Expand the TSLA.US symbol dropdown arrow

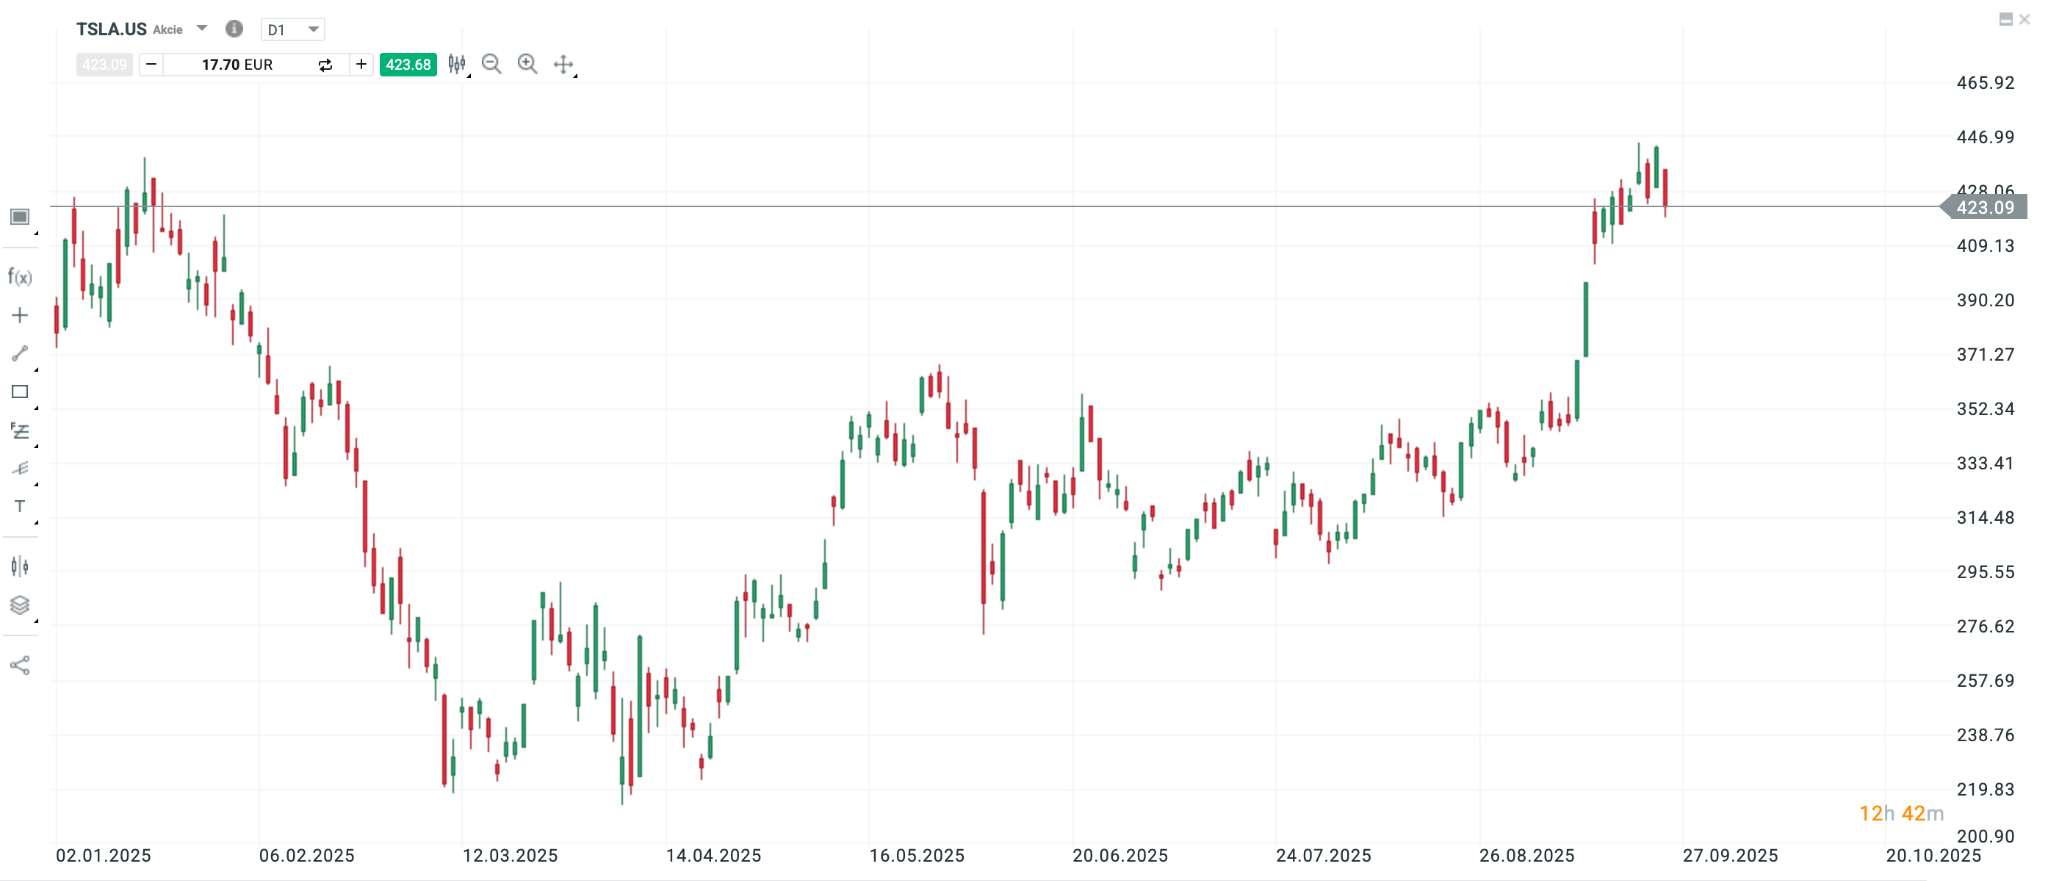pyautogui.click(x=202, y=28)
